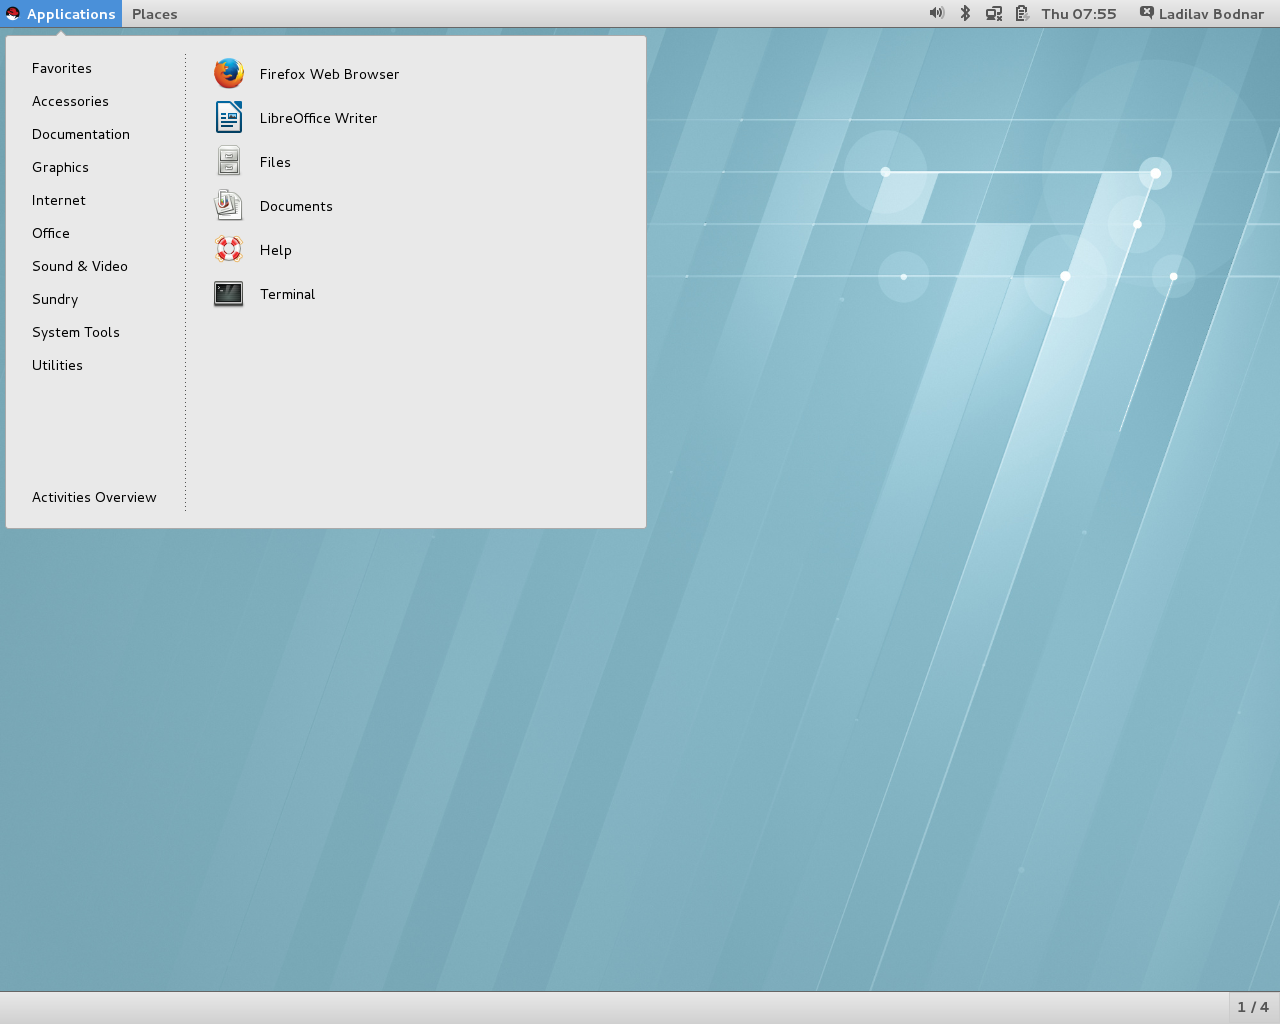
Task: Open the Ladilav Bodnar user menu
Action: [1202, 14]
